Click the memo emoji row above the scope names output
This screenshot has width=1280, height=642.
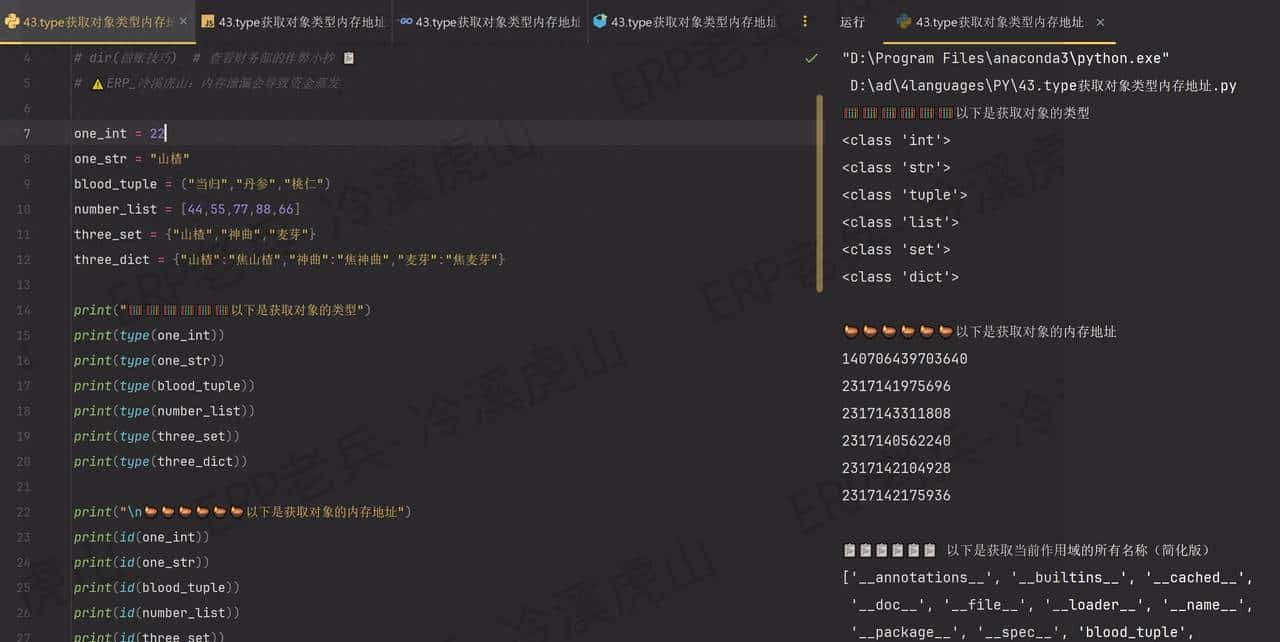890,549
